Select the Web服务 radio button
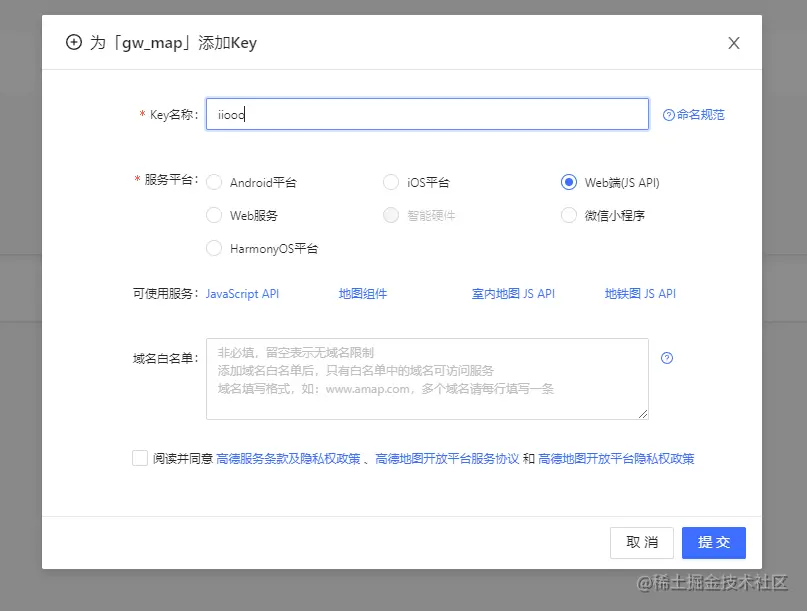 pos(214,215)
